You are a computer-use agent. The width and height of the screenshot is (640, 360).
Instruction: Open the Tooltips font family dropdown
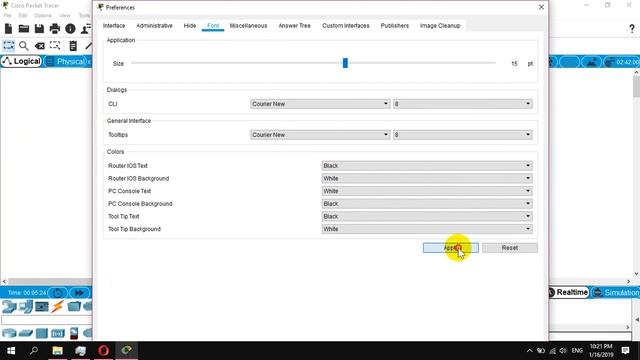(x=320, y=135)
